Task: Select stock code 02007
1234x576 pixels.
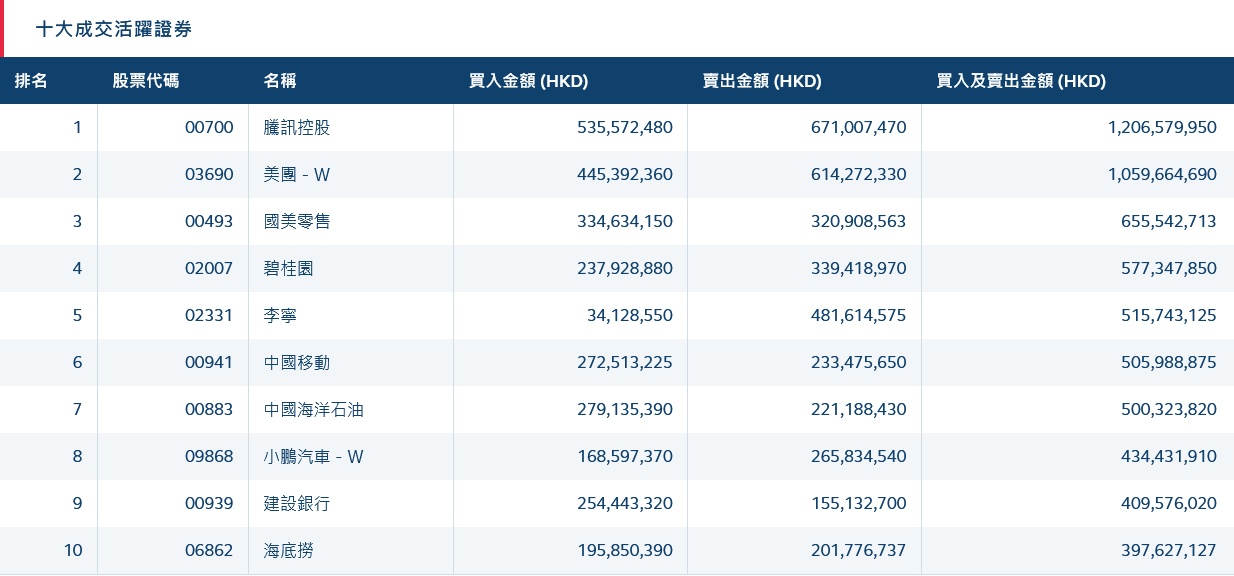Action: (x=209, y=268)
